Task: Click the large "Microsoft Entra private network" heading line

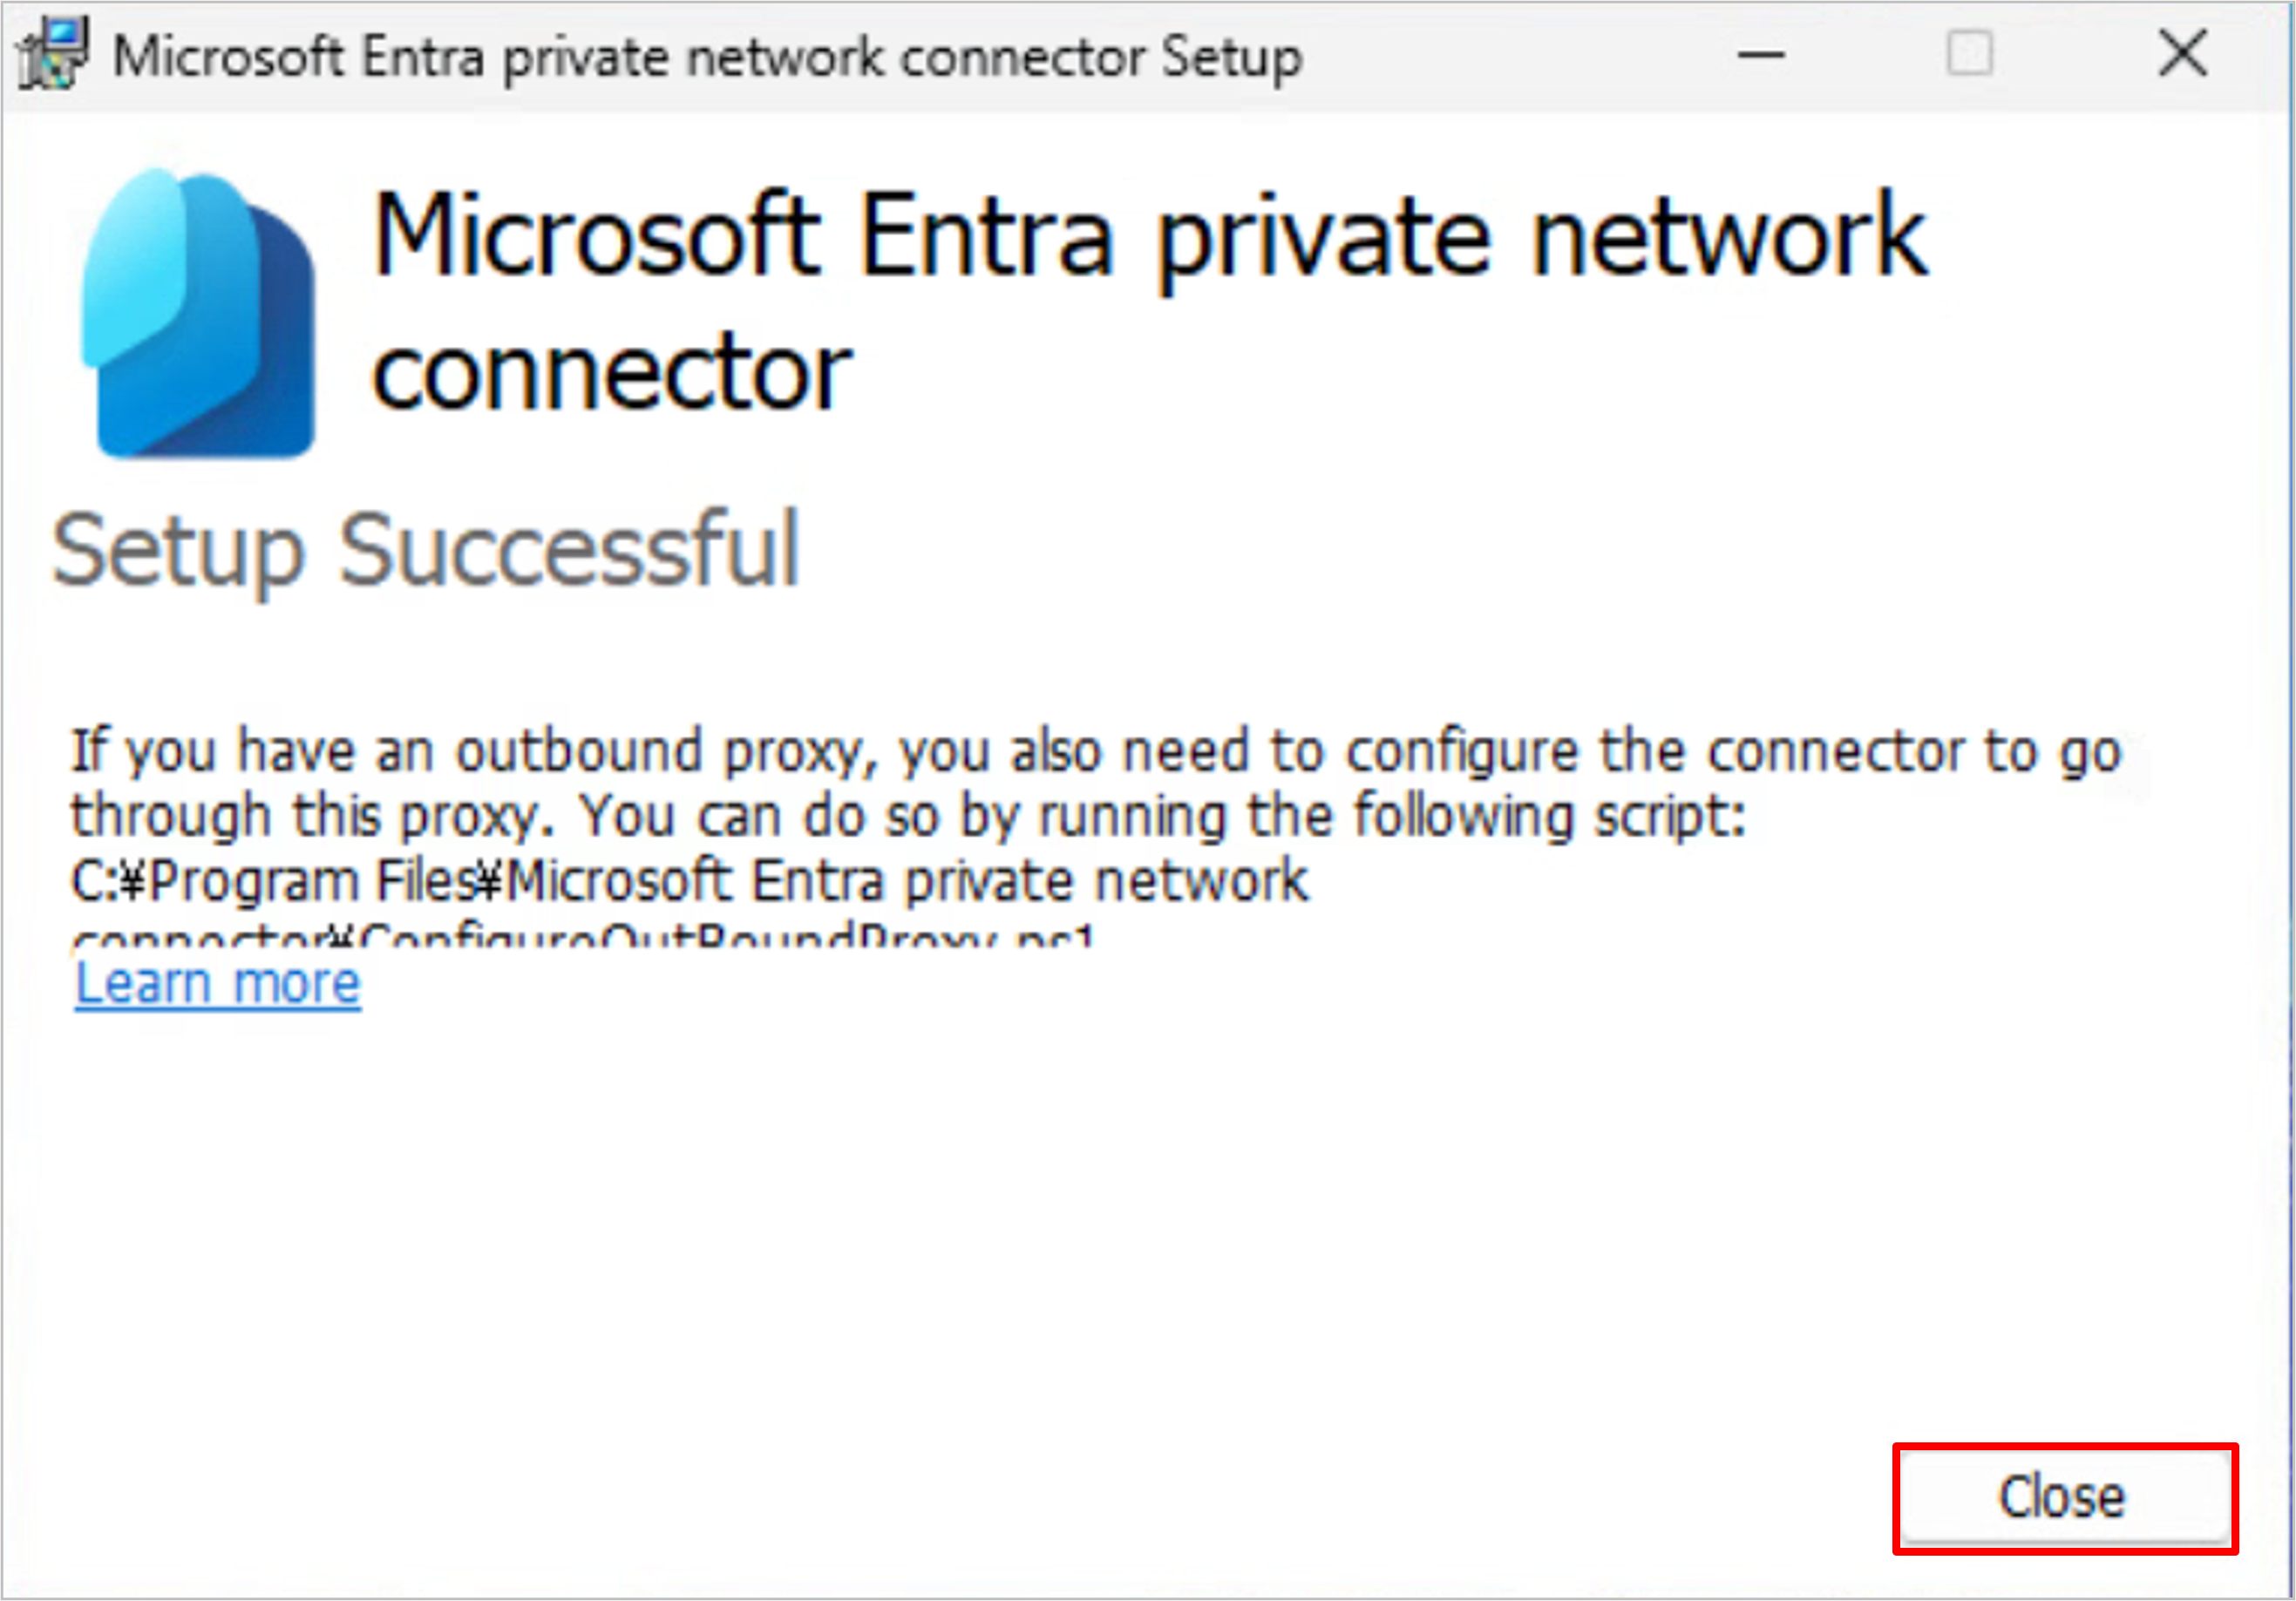Action: (1148, 236)
